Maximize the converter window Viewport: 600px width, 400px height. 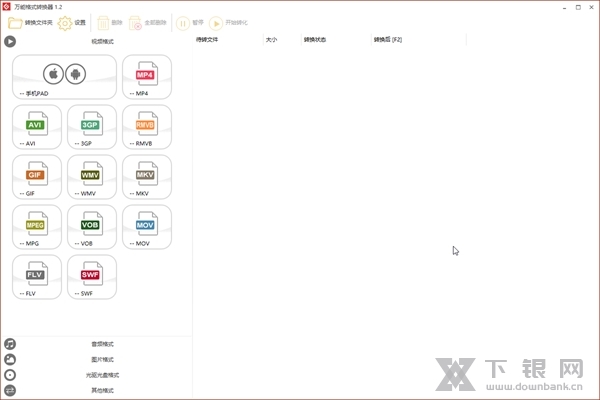pos(578,7)
